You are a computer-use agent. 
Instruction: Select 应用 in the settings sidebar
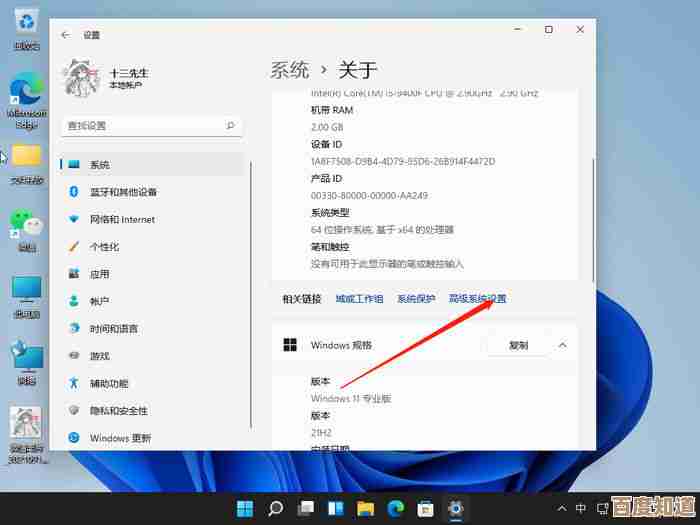pos(99,274)
